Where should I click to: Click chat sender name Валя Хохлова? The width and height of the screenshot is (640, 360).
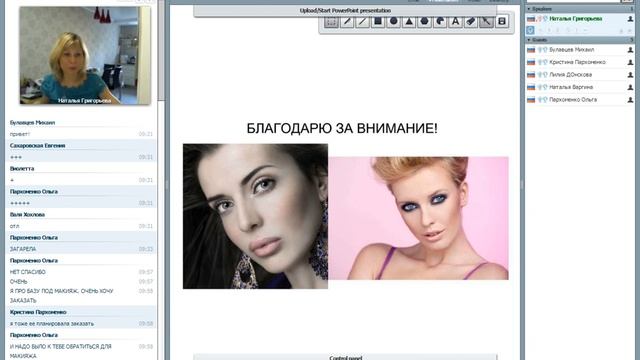pos(27,215)
